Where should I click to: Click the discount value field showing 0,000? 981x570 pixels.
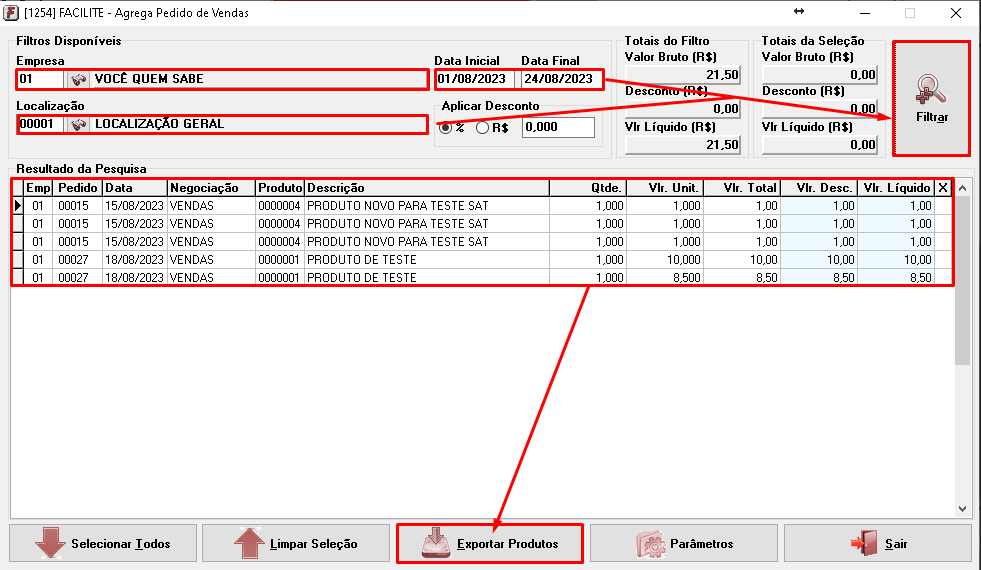(x=558, y=127)
